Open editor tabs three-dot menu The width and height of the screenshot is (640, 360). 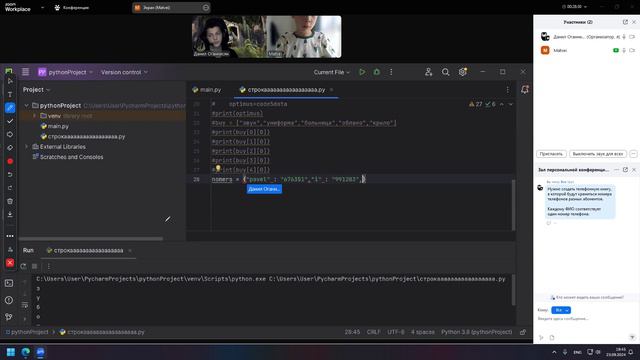click(508, 90)
